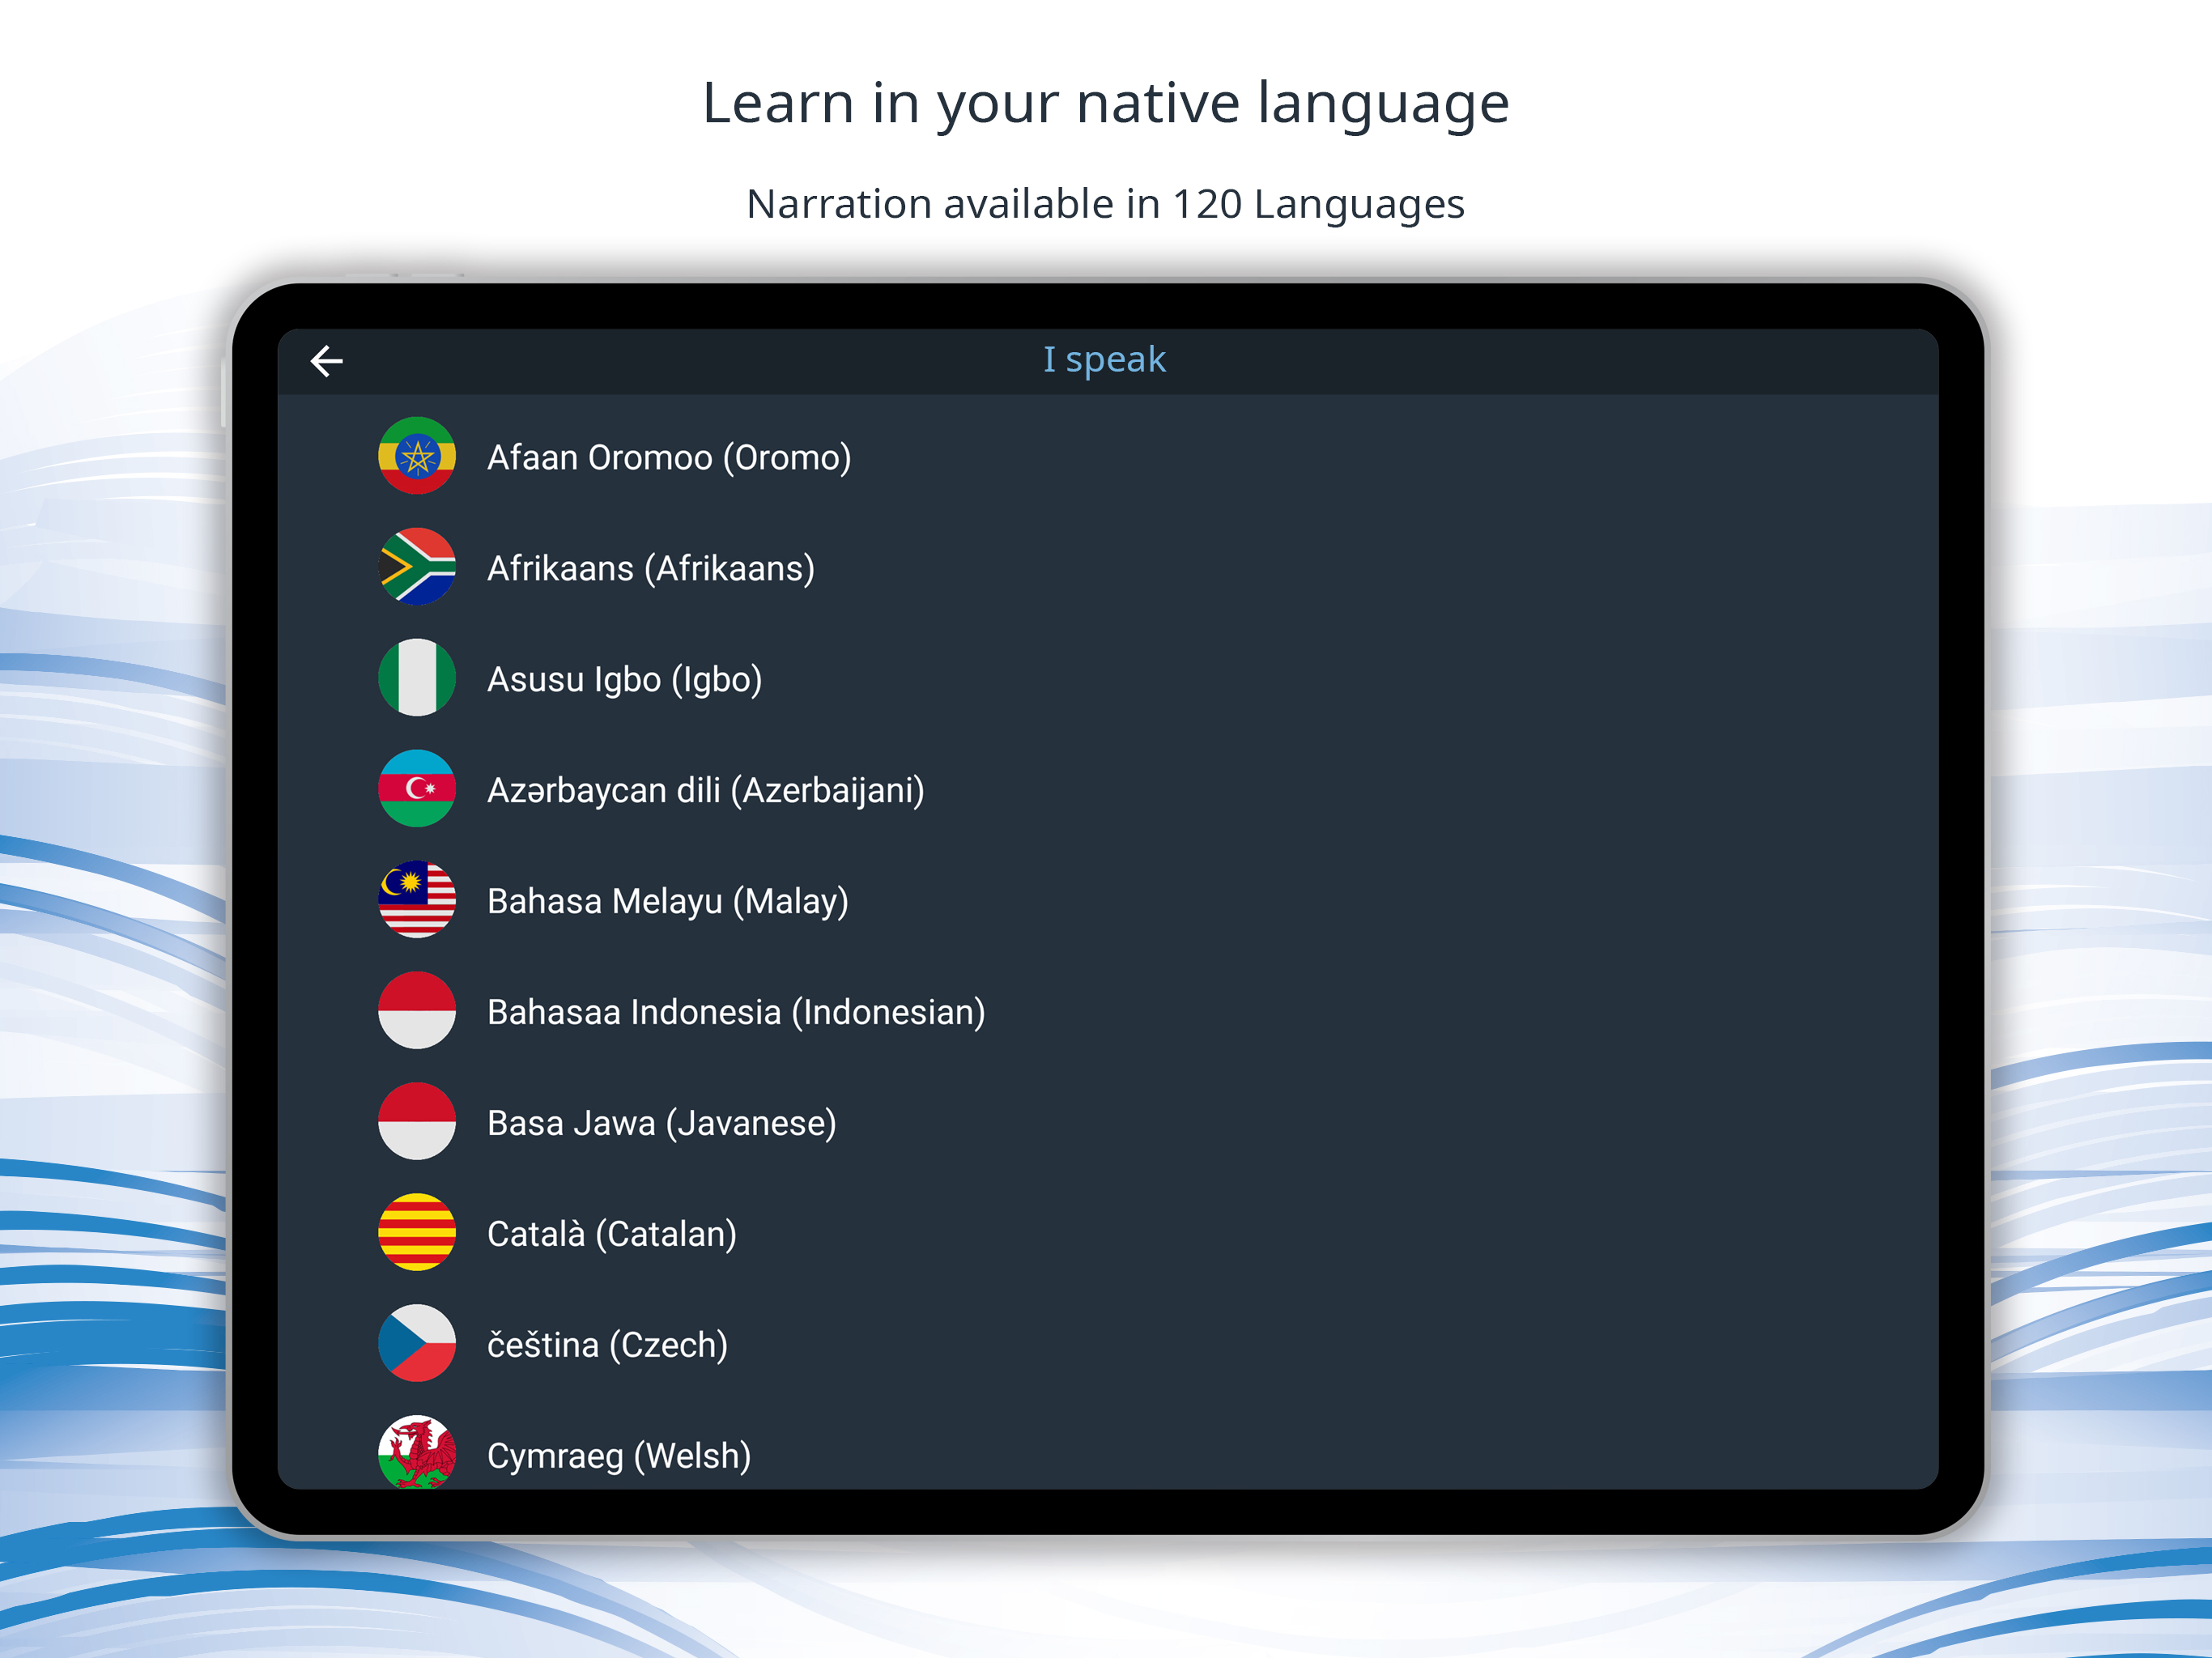Choose Cymraeg (Welsh) language

tap(619, 1457)
